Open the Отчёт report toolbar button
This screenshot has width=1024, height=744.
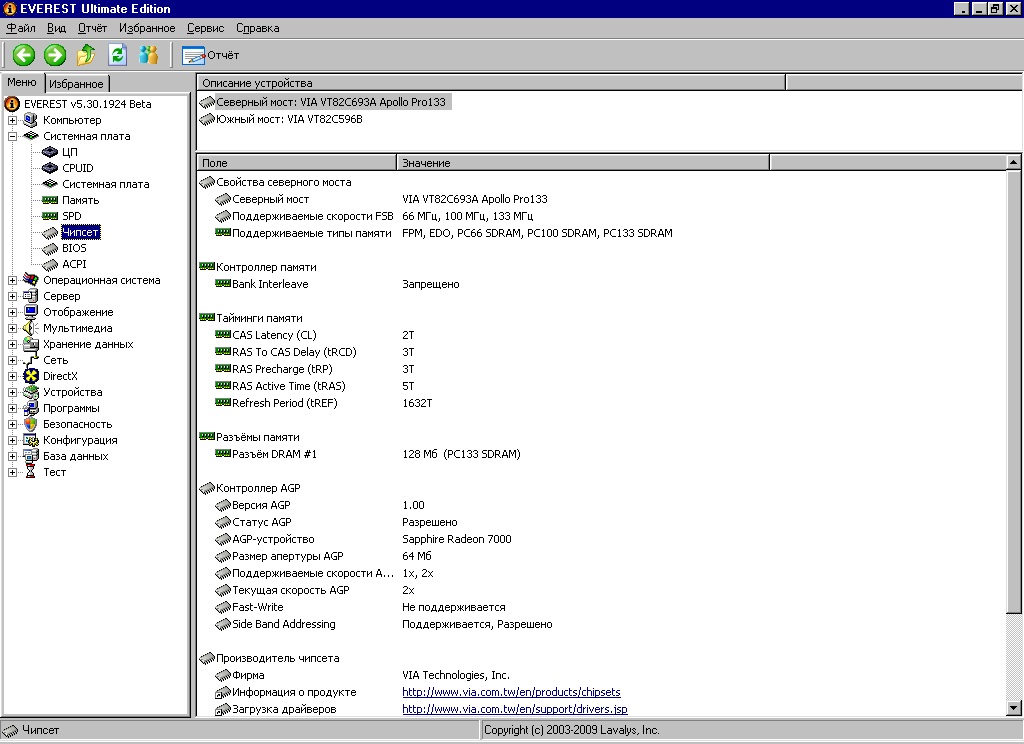point(211,55)
